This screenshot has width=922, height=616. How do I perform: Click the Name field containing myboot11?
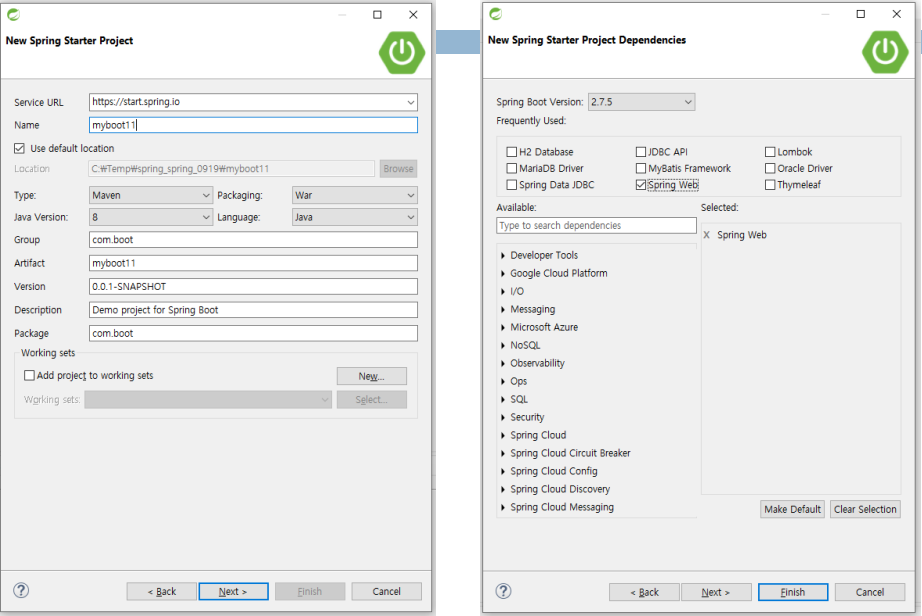point(253,125)
